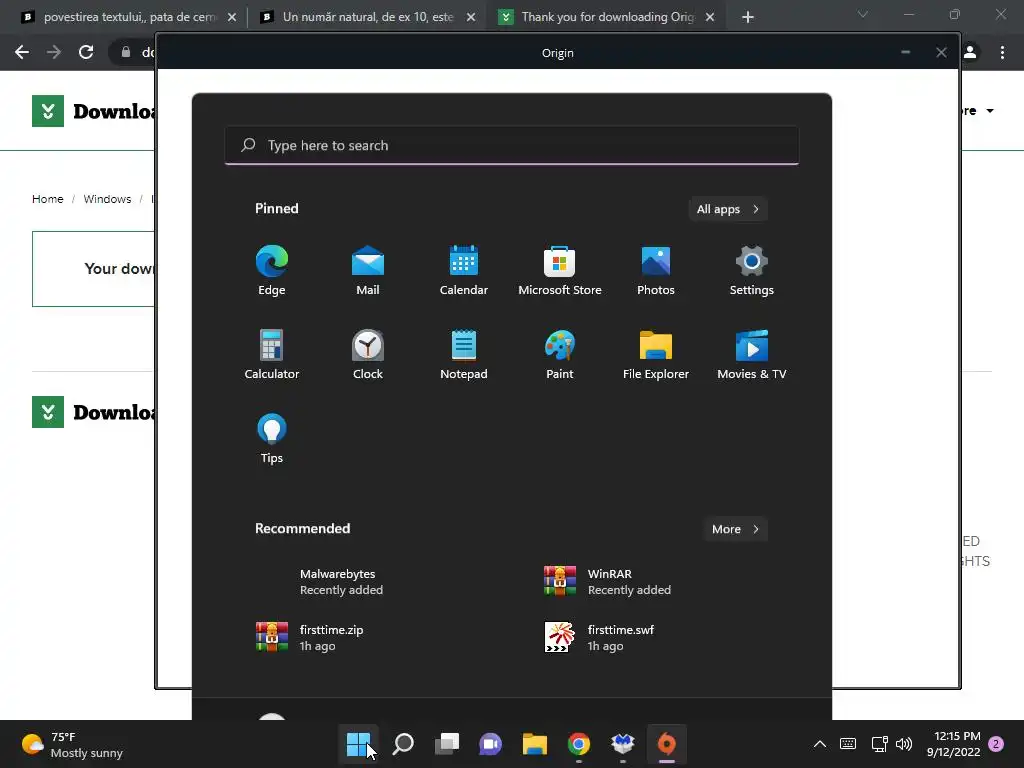Image resolution: width=1024 pixels, height=768 pixels.
Task: Launch Movies & TV app
Action: 752,355
